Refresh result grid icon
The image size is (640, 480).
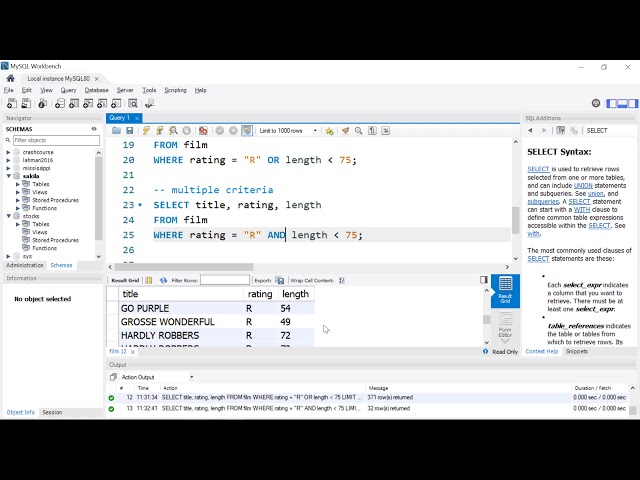click(163, 280)
